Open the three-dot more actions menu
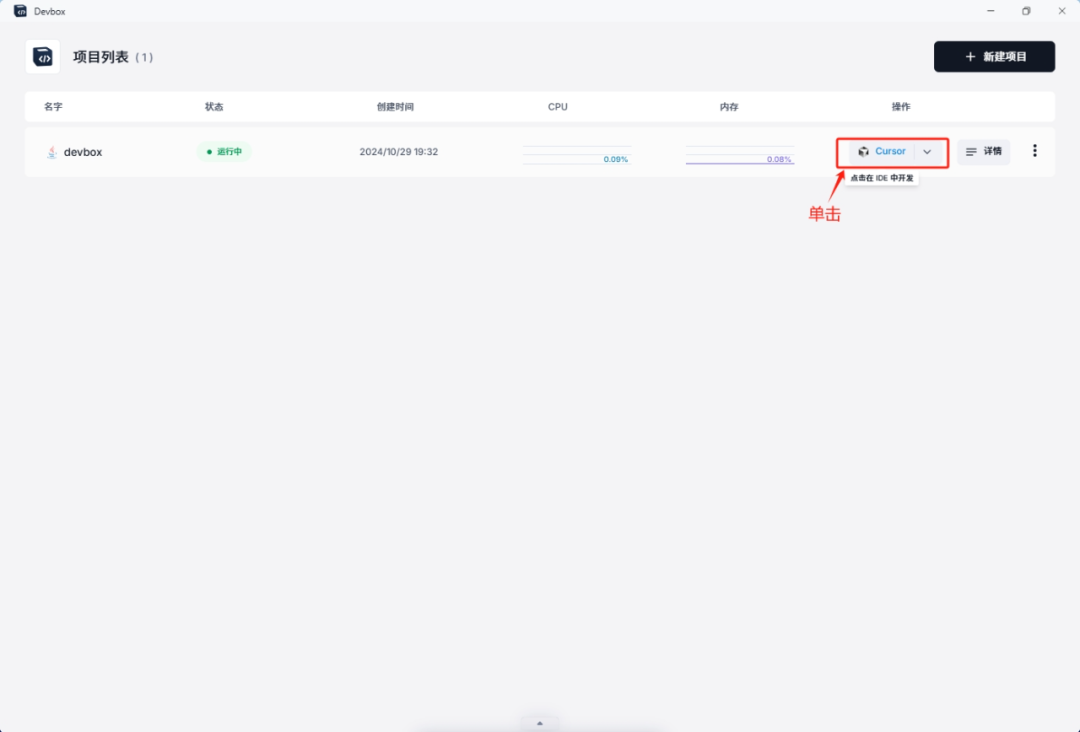Image resolution: width=1080 pixels, height=732 pixels. 1035,151
